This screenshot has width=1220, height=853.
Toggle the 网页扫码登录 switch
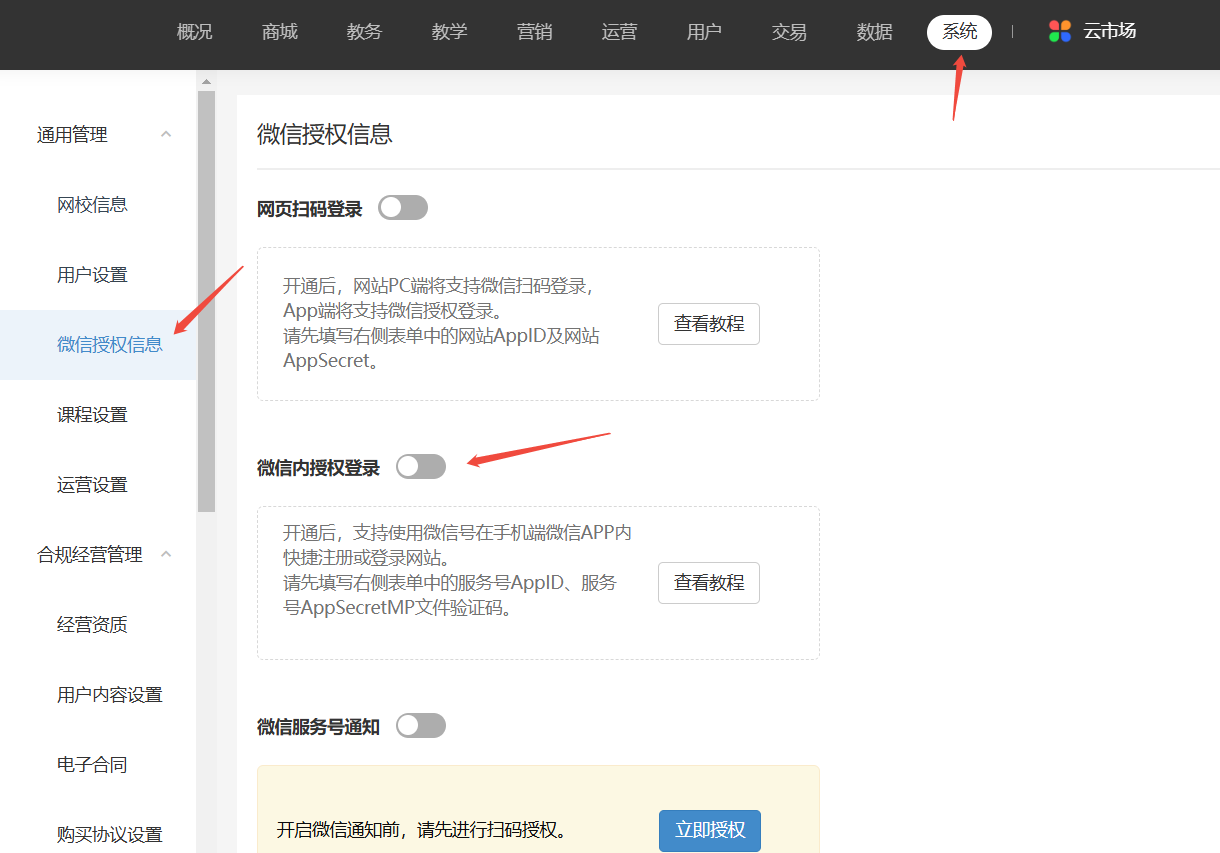point(403,208)
